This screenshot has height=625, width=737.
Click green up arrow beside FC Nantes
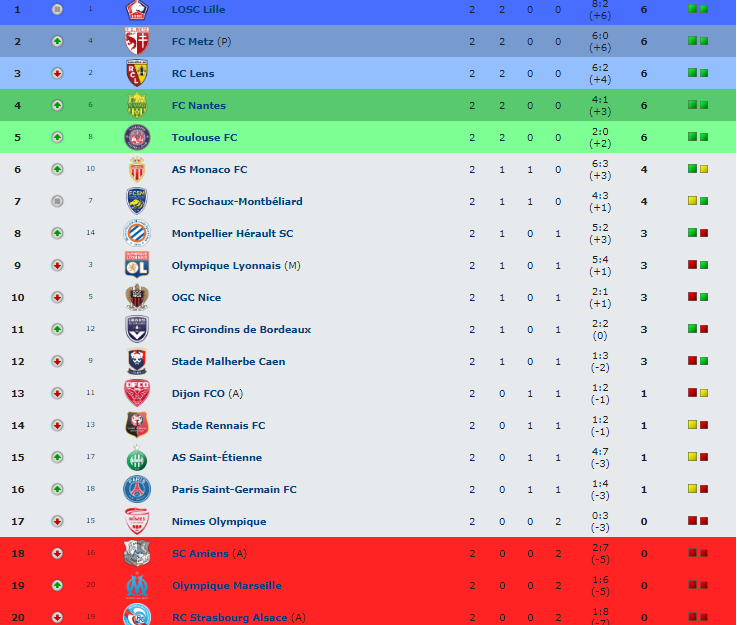(x=57, y=105)
